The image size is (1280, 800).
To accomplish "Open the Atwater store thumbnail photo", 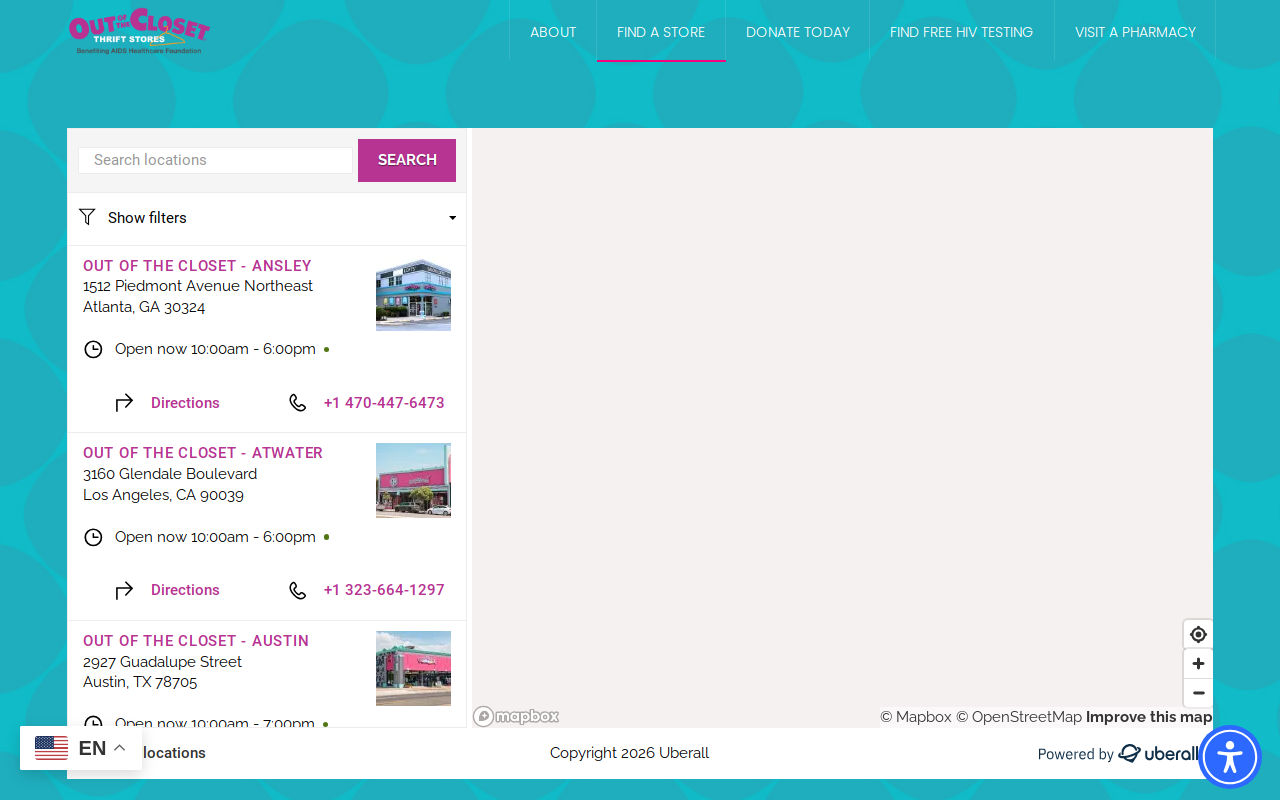I will (x=413, y=480).
